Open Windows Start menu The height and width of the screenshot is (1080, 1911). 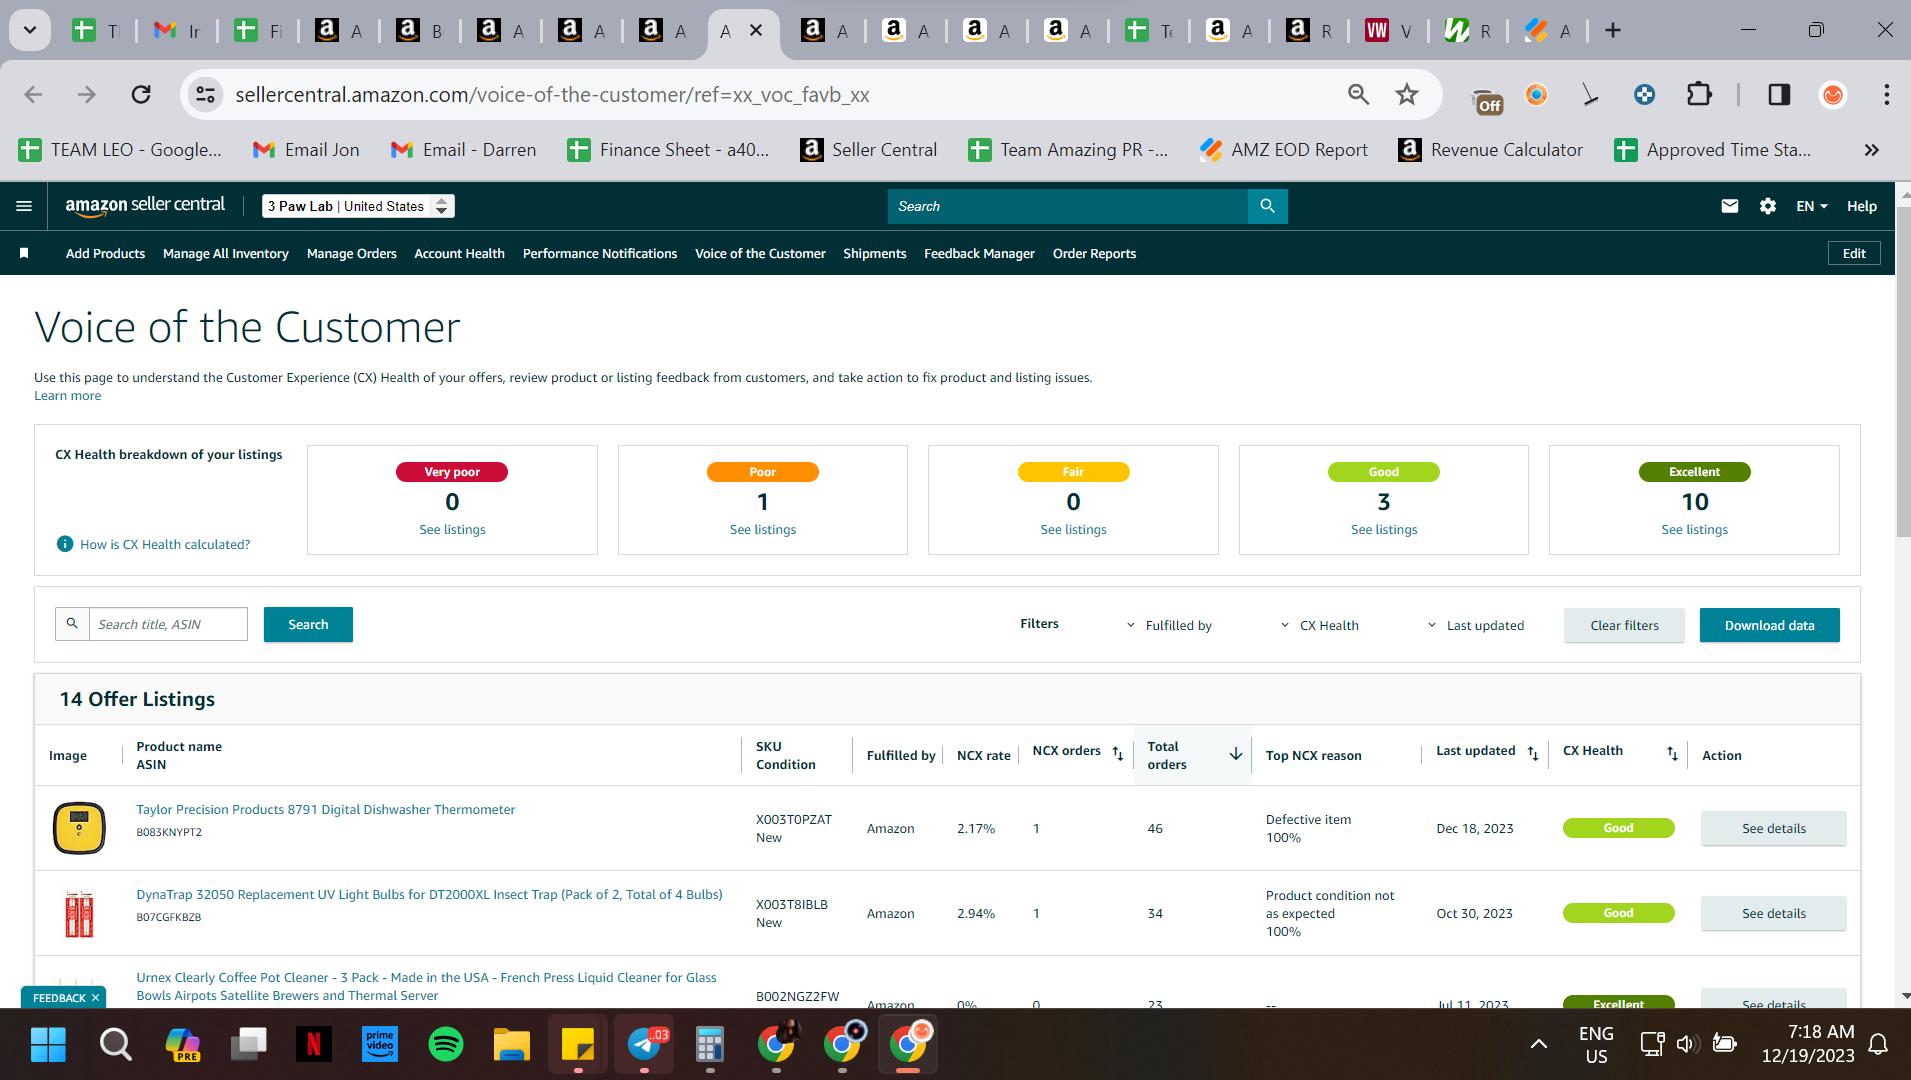tap(48, 1044)
